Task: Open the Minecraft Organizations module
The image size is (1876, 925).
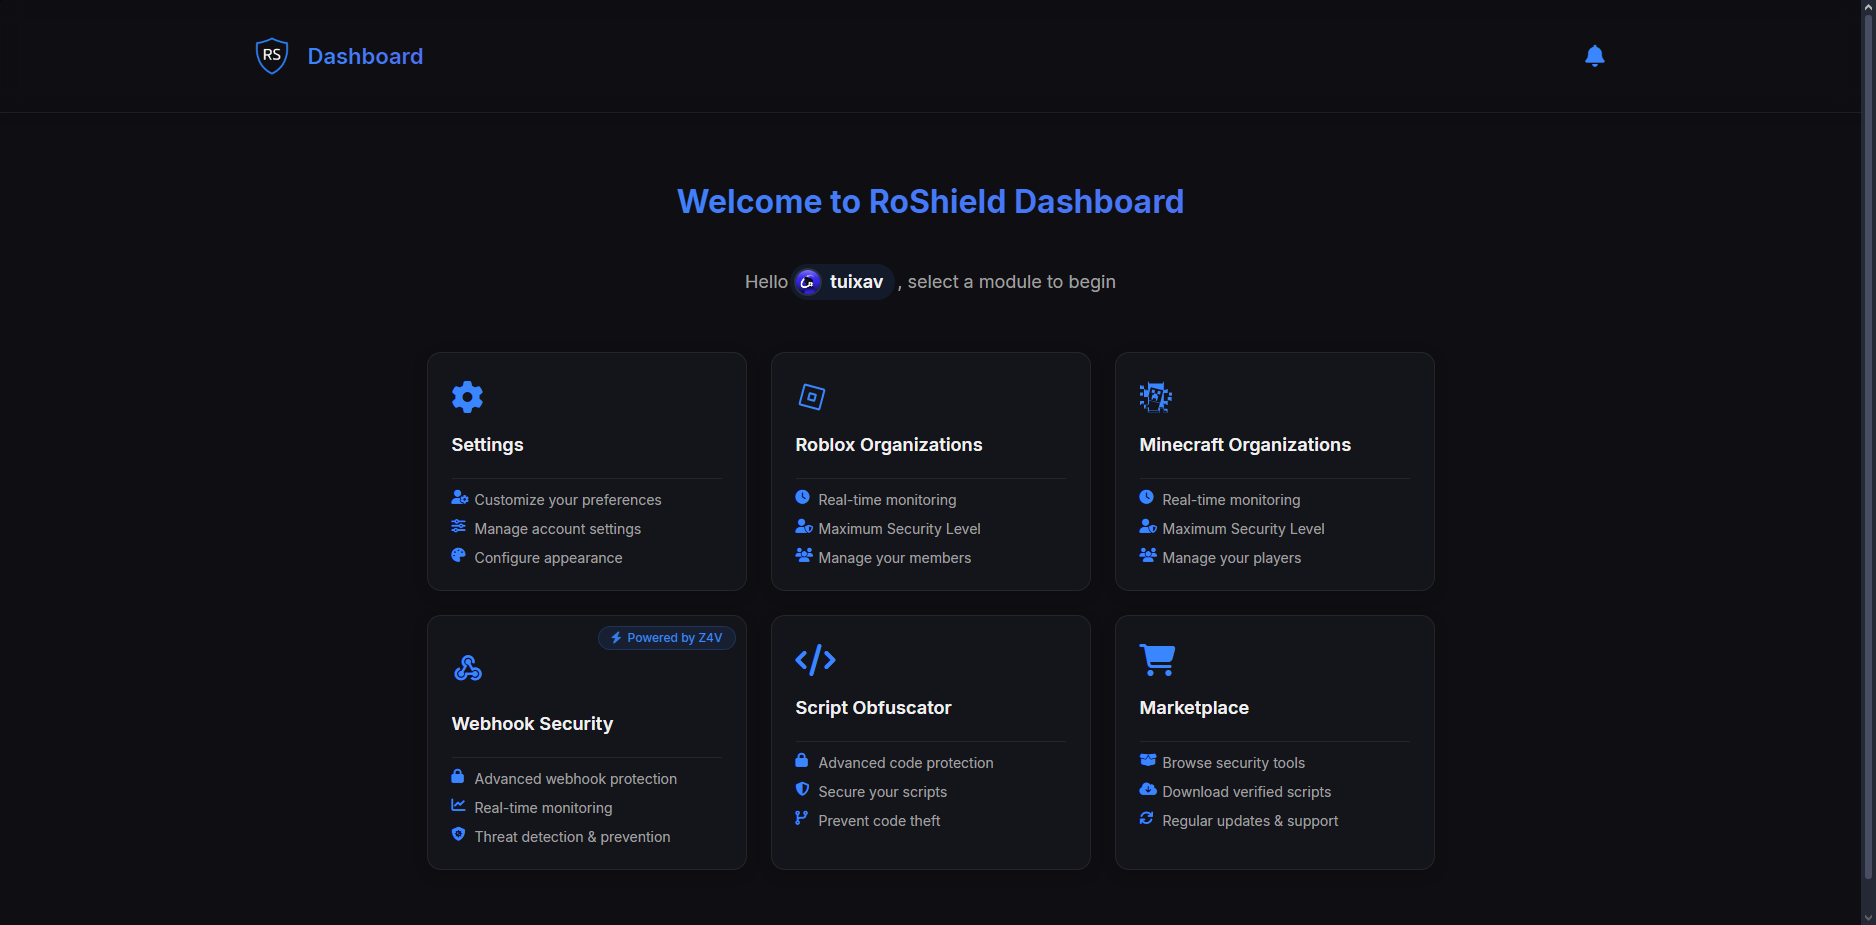Action: pyautogui.click(x=1275, y=471)
